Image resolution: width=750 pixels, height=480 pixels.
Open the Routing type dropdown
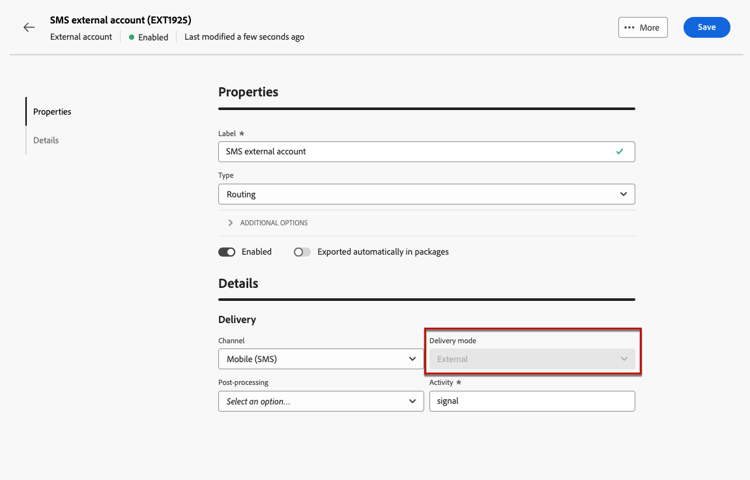click(426, 194)
